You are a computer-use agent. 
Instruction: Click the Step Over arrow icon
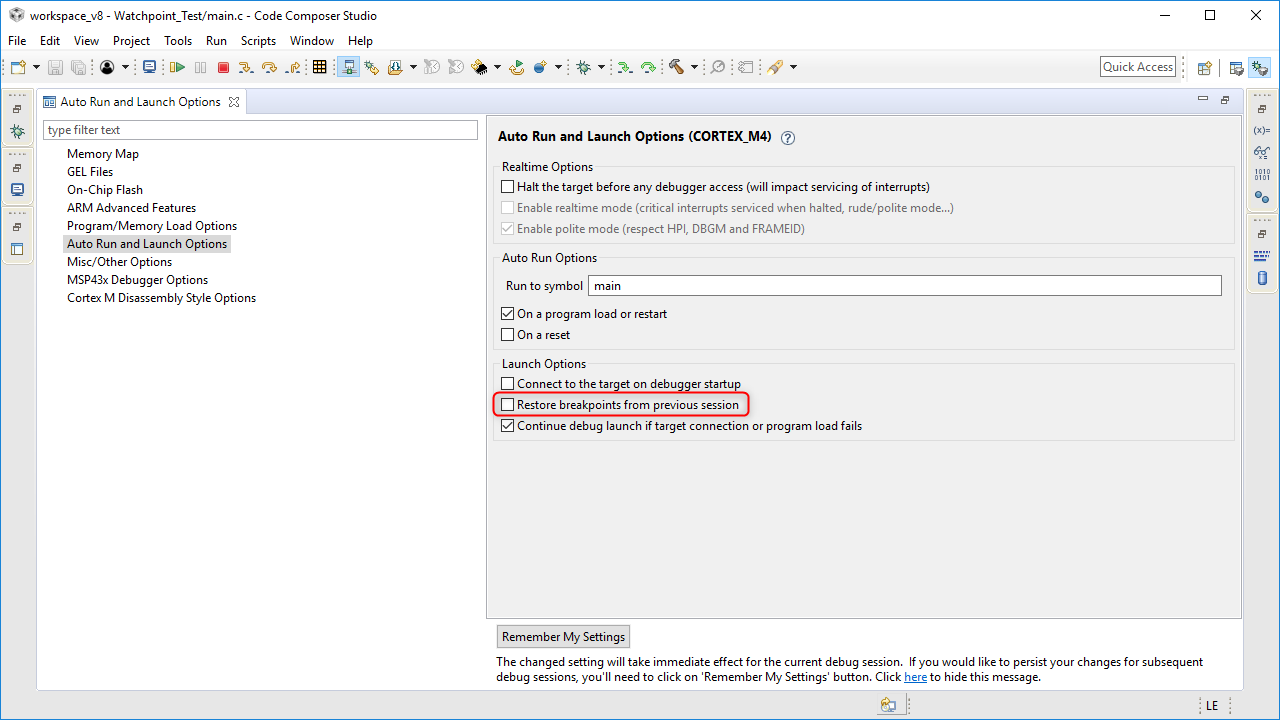(x=269, y=67)
